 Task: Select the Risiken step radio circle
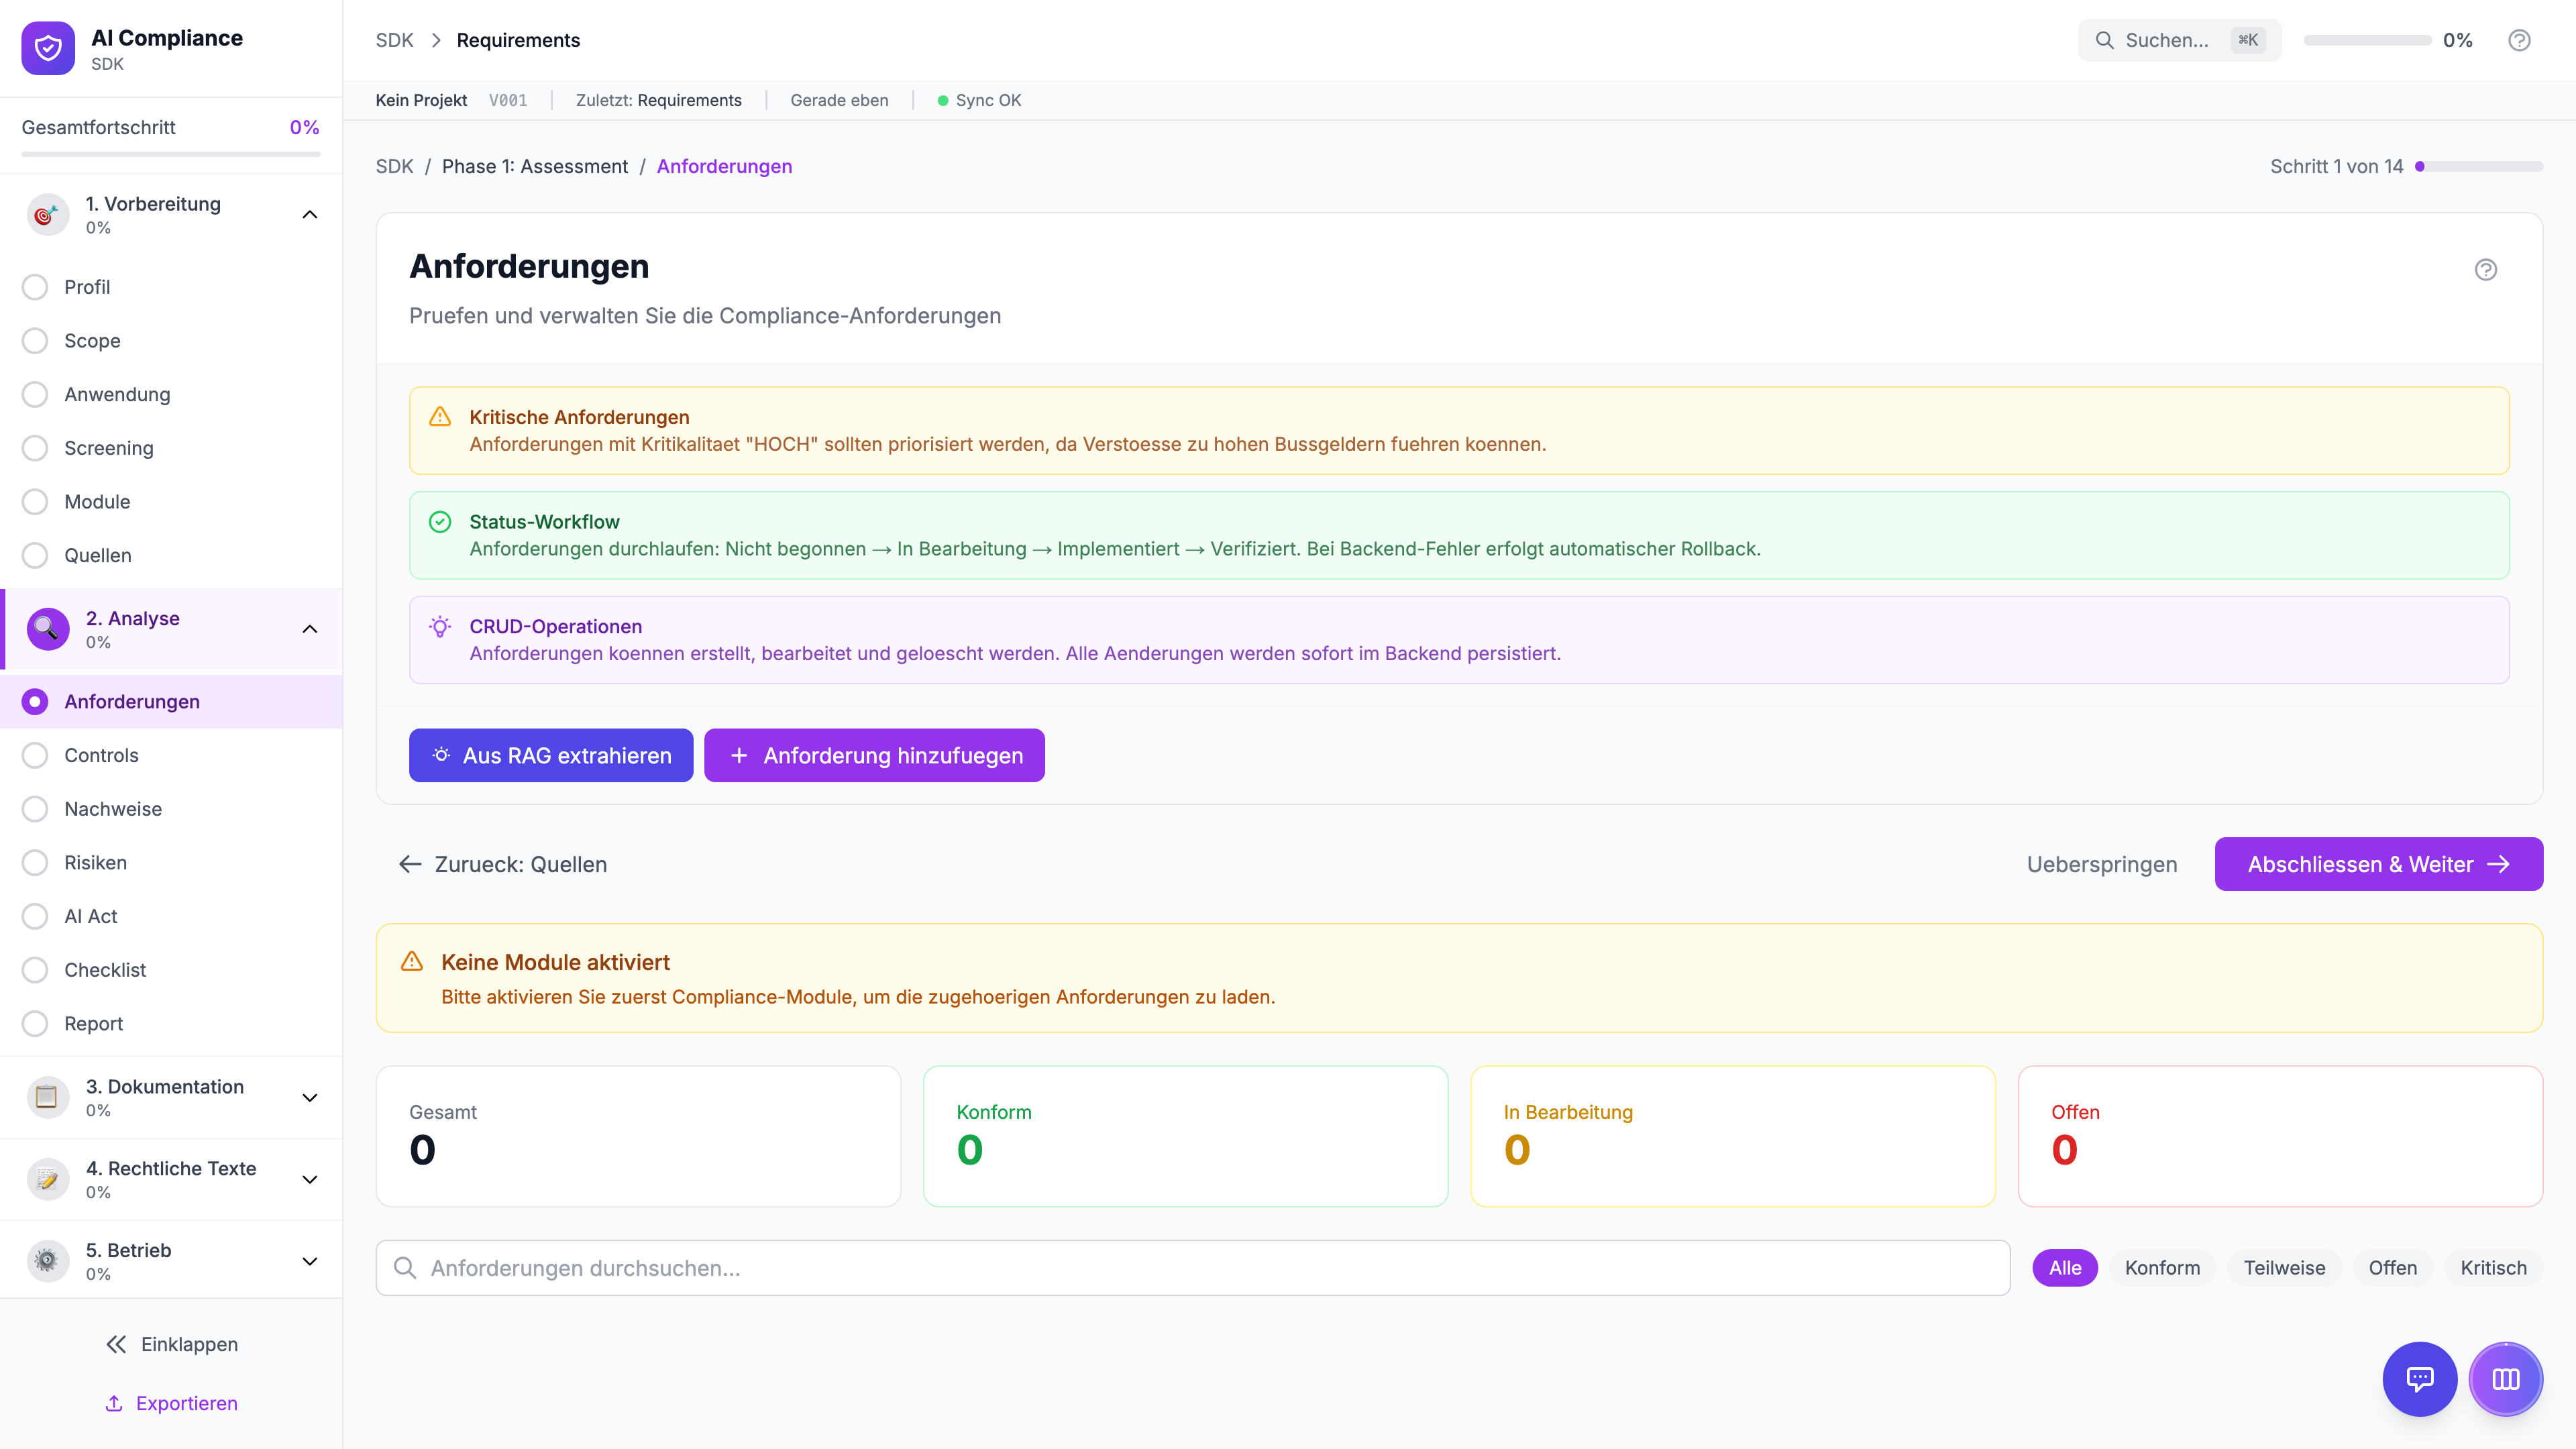point(35,862)
